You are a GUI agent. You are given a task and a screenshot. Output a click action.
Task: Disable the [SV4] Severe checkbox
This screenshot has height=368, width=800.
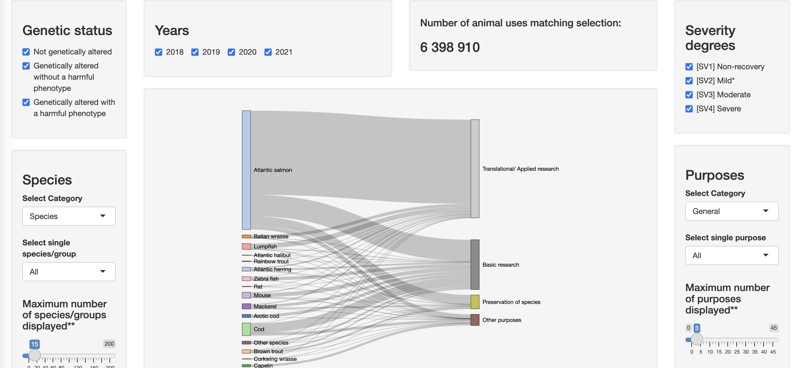point(689,108)
